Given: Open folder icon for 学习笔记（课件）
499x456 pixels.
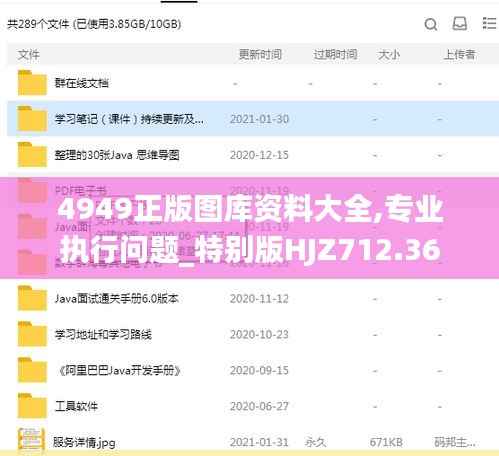Looking at the screenshot, I should coord(32,119).
